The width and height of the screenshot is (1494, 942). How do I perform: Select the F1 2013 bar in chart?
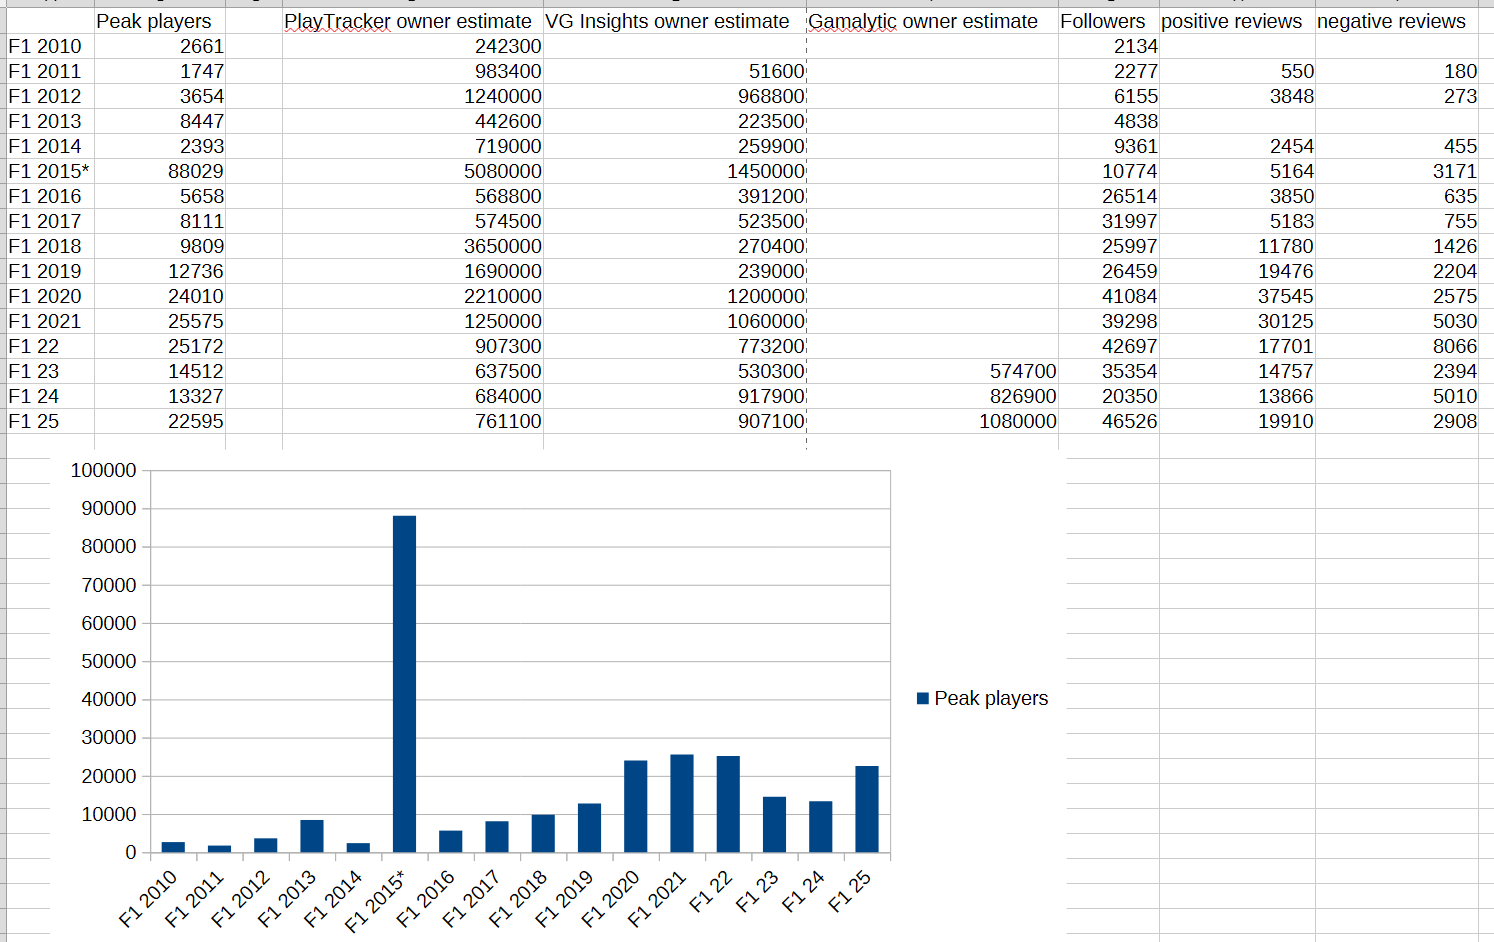click(x=312, y=836)
